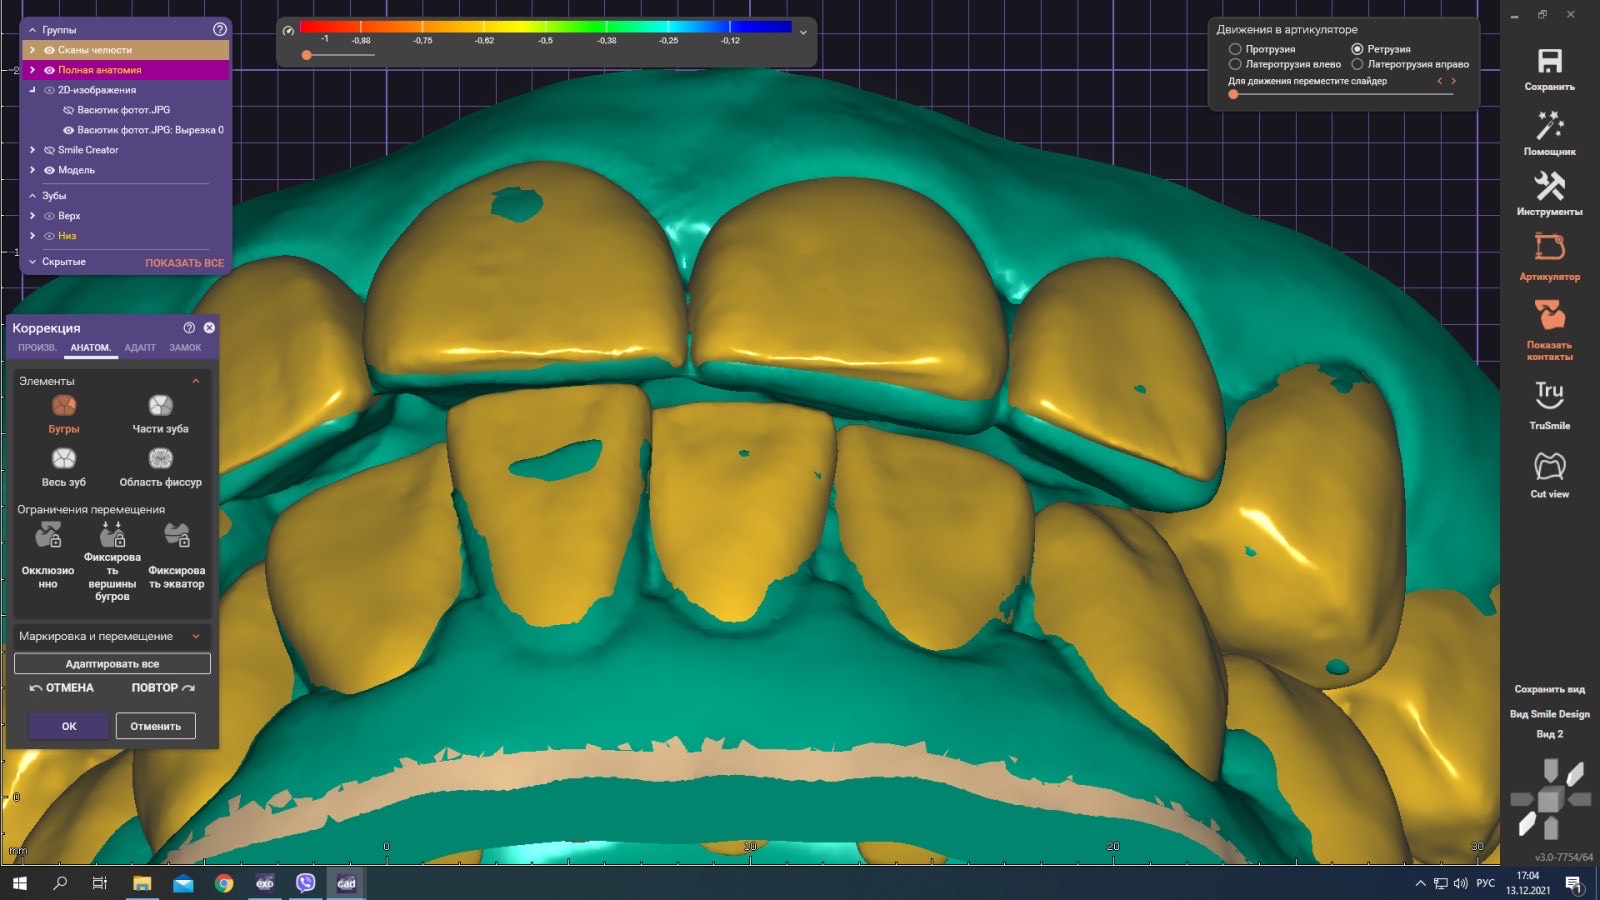Viewport: 1600px width, 900px height.
Task: Click the Сохранить save icon
Action: coord(1549,62)
